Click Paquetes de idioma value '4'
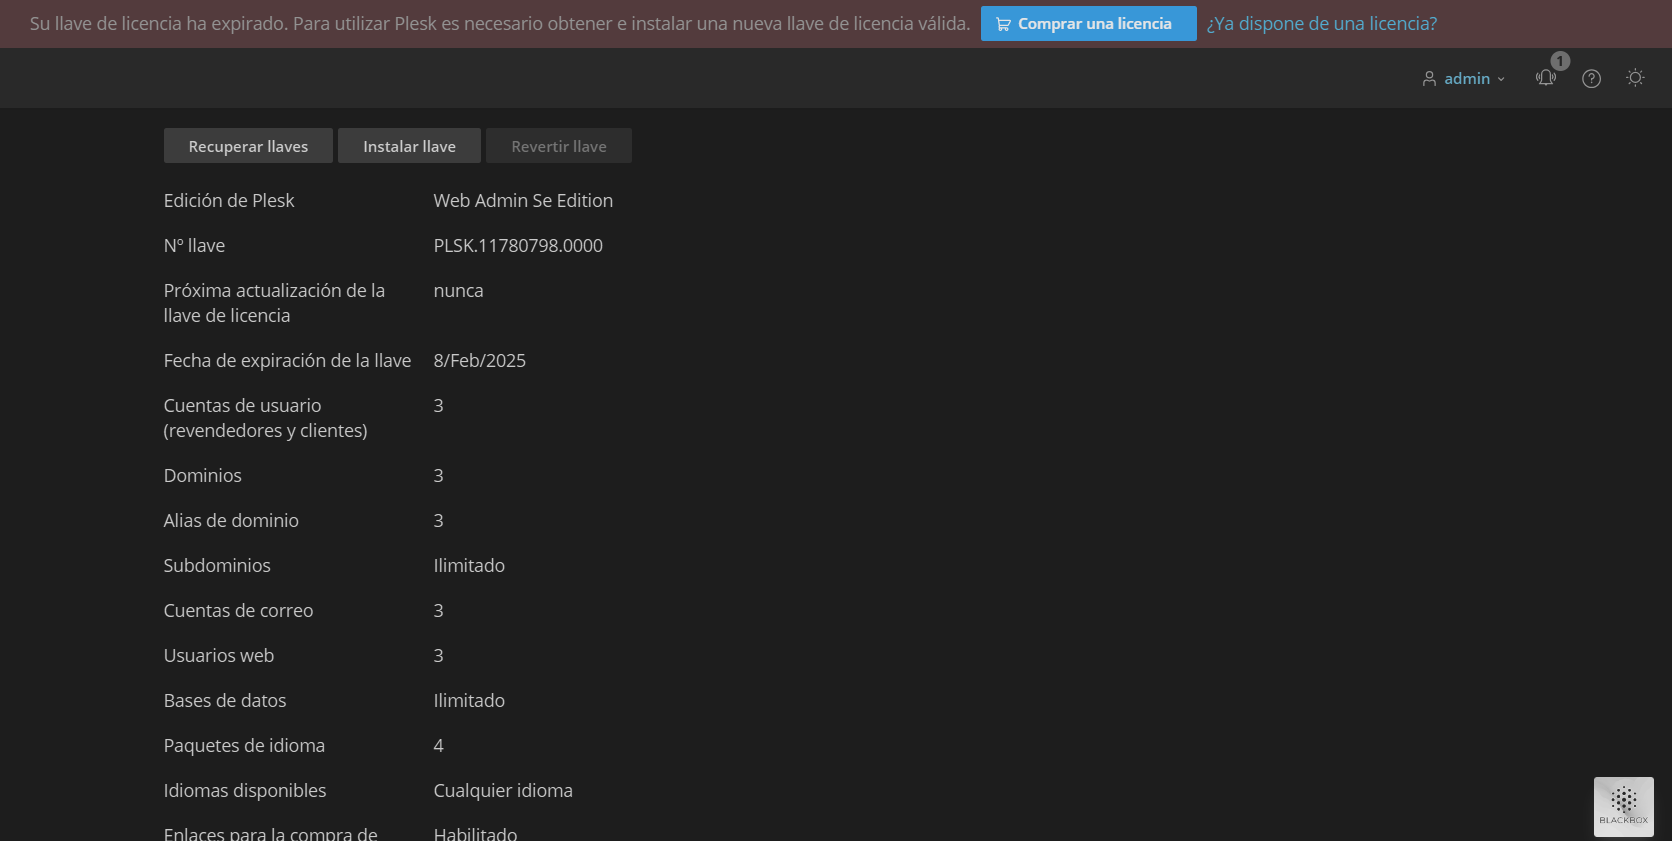This screenshot has width=1672, height=841. [x=438, y=745]
